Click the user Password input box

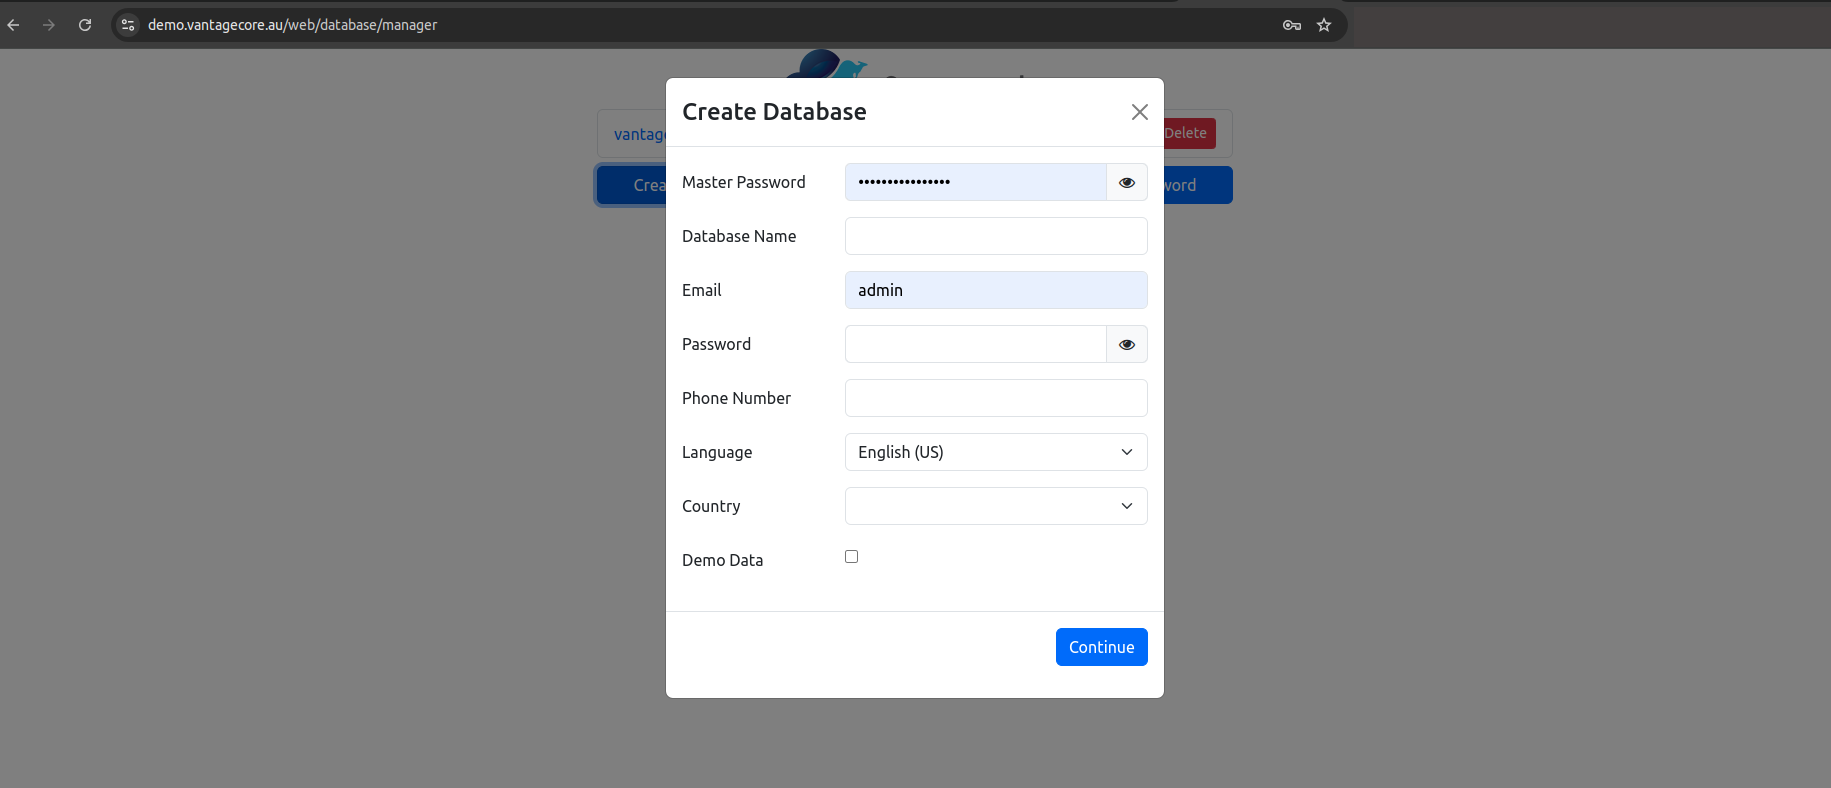click(x=975, y=344)
